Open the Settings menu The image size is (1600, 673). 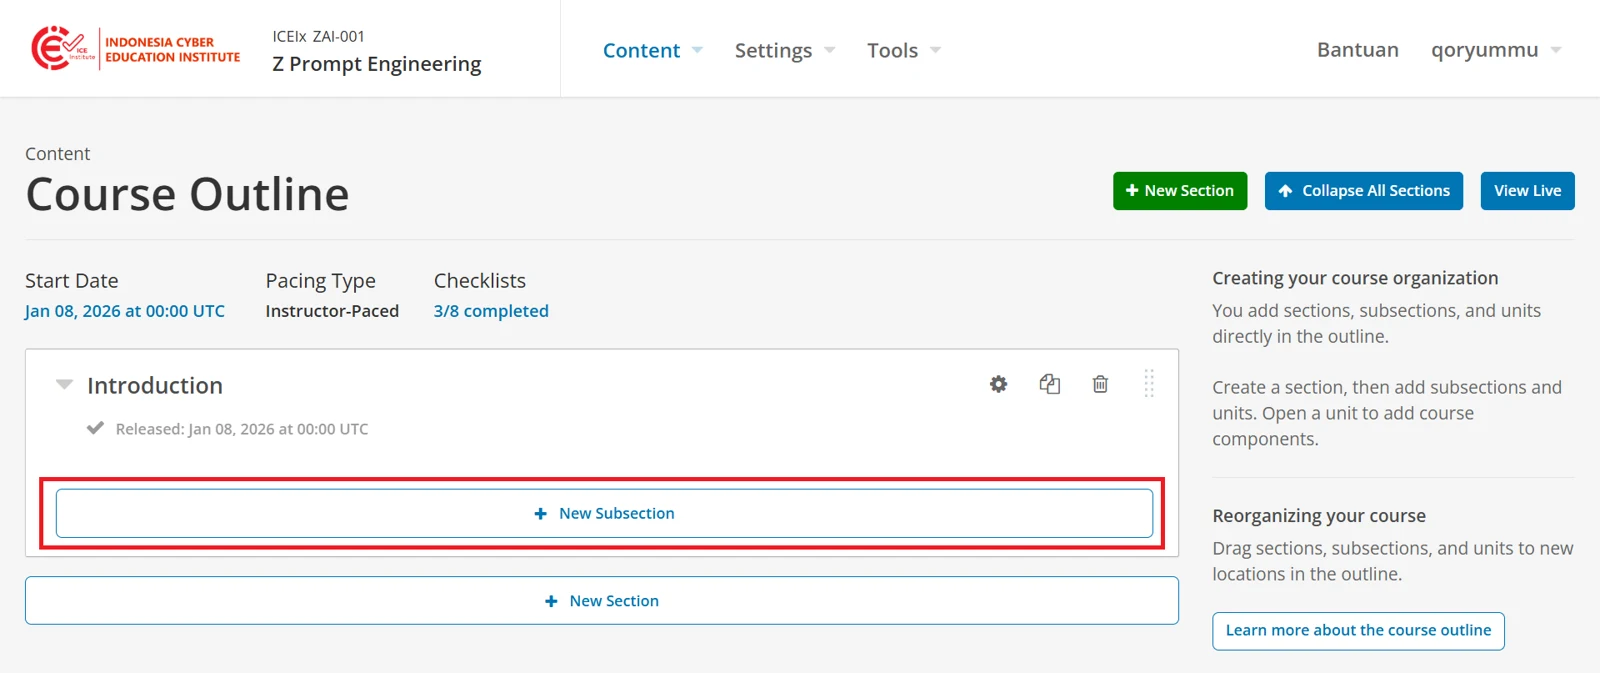pyautogui.click(x=784, y=50)
